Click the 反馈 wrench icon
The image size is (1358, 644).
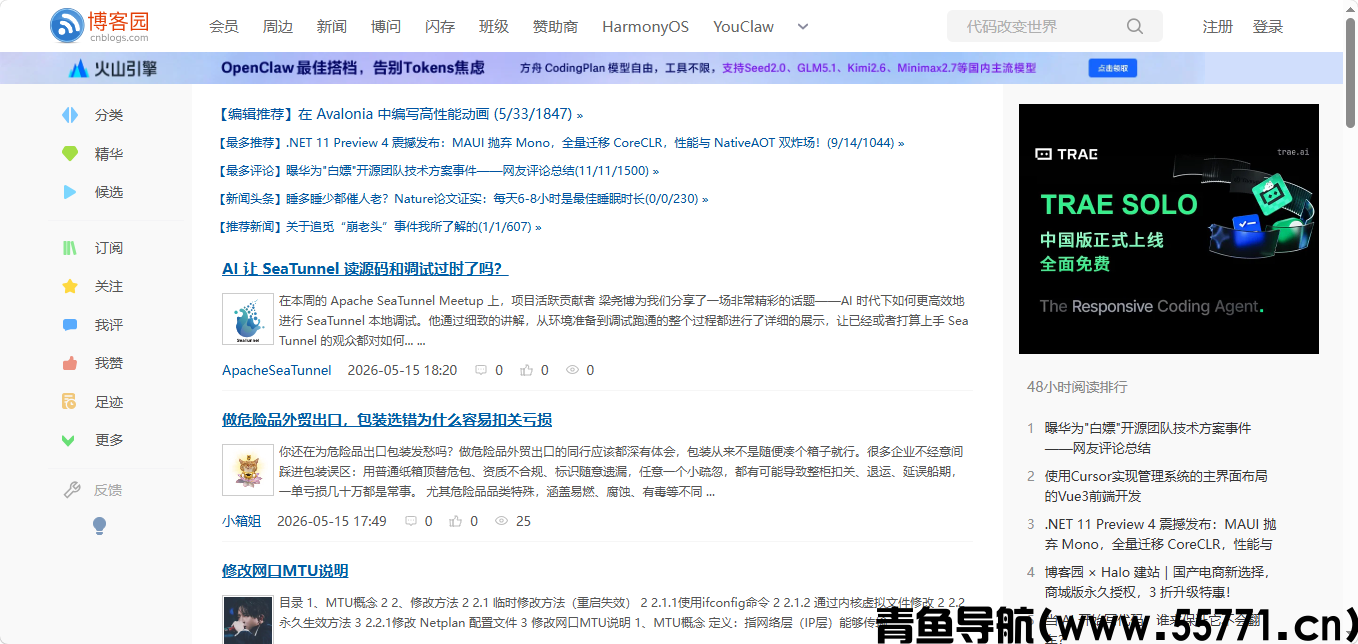[71, 490]
